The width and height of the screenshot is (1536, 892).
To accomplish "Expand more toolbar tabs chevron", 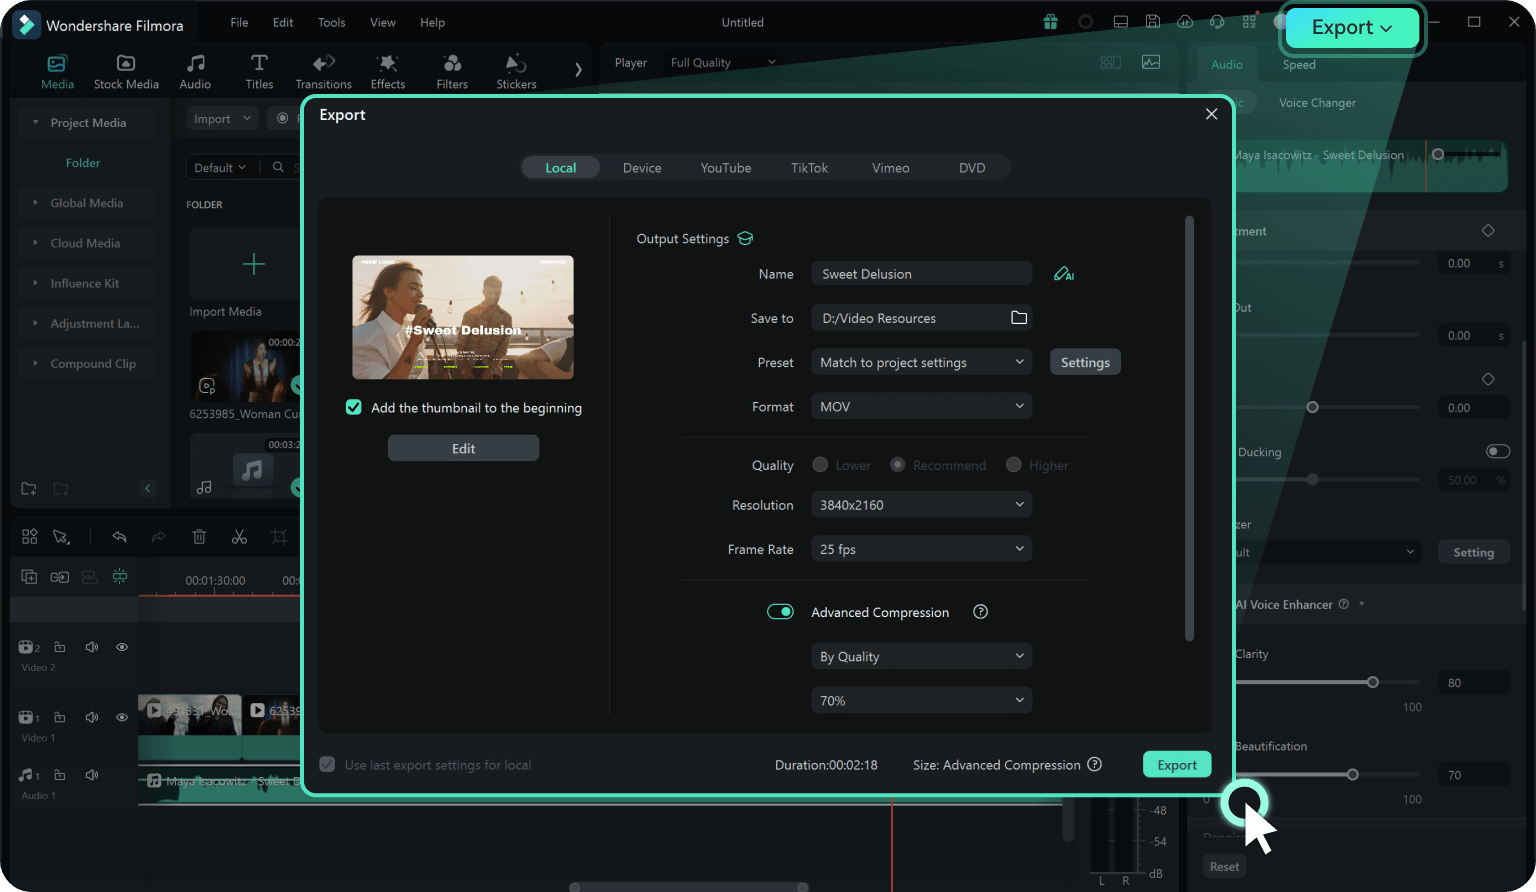I will click(x=578, y=69).
